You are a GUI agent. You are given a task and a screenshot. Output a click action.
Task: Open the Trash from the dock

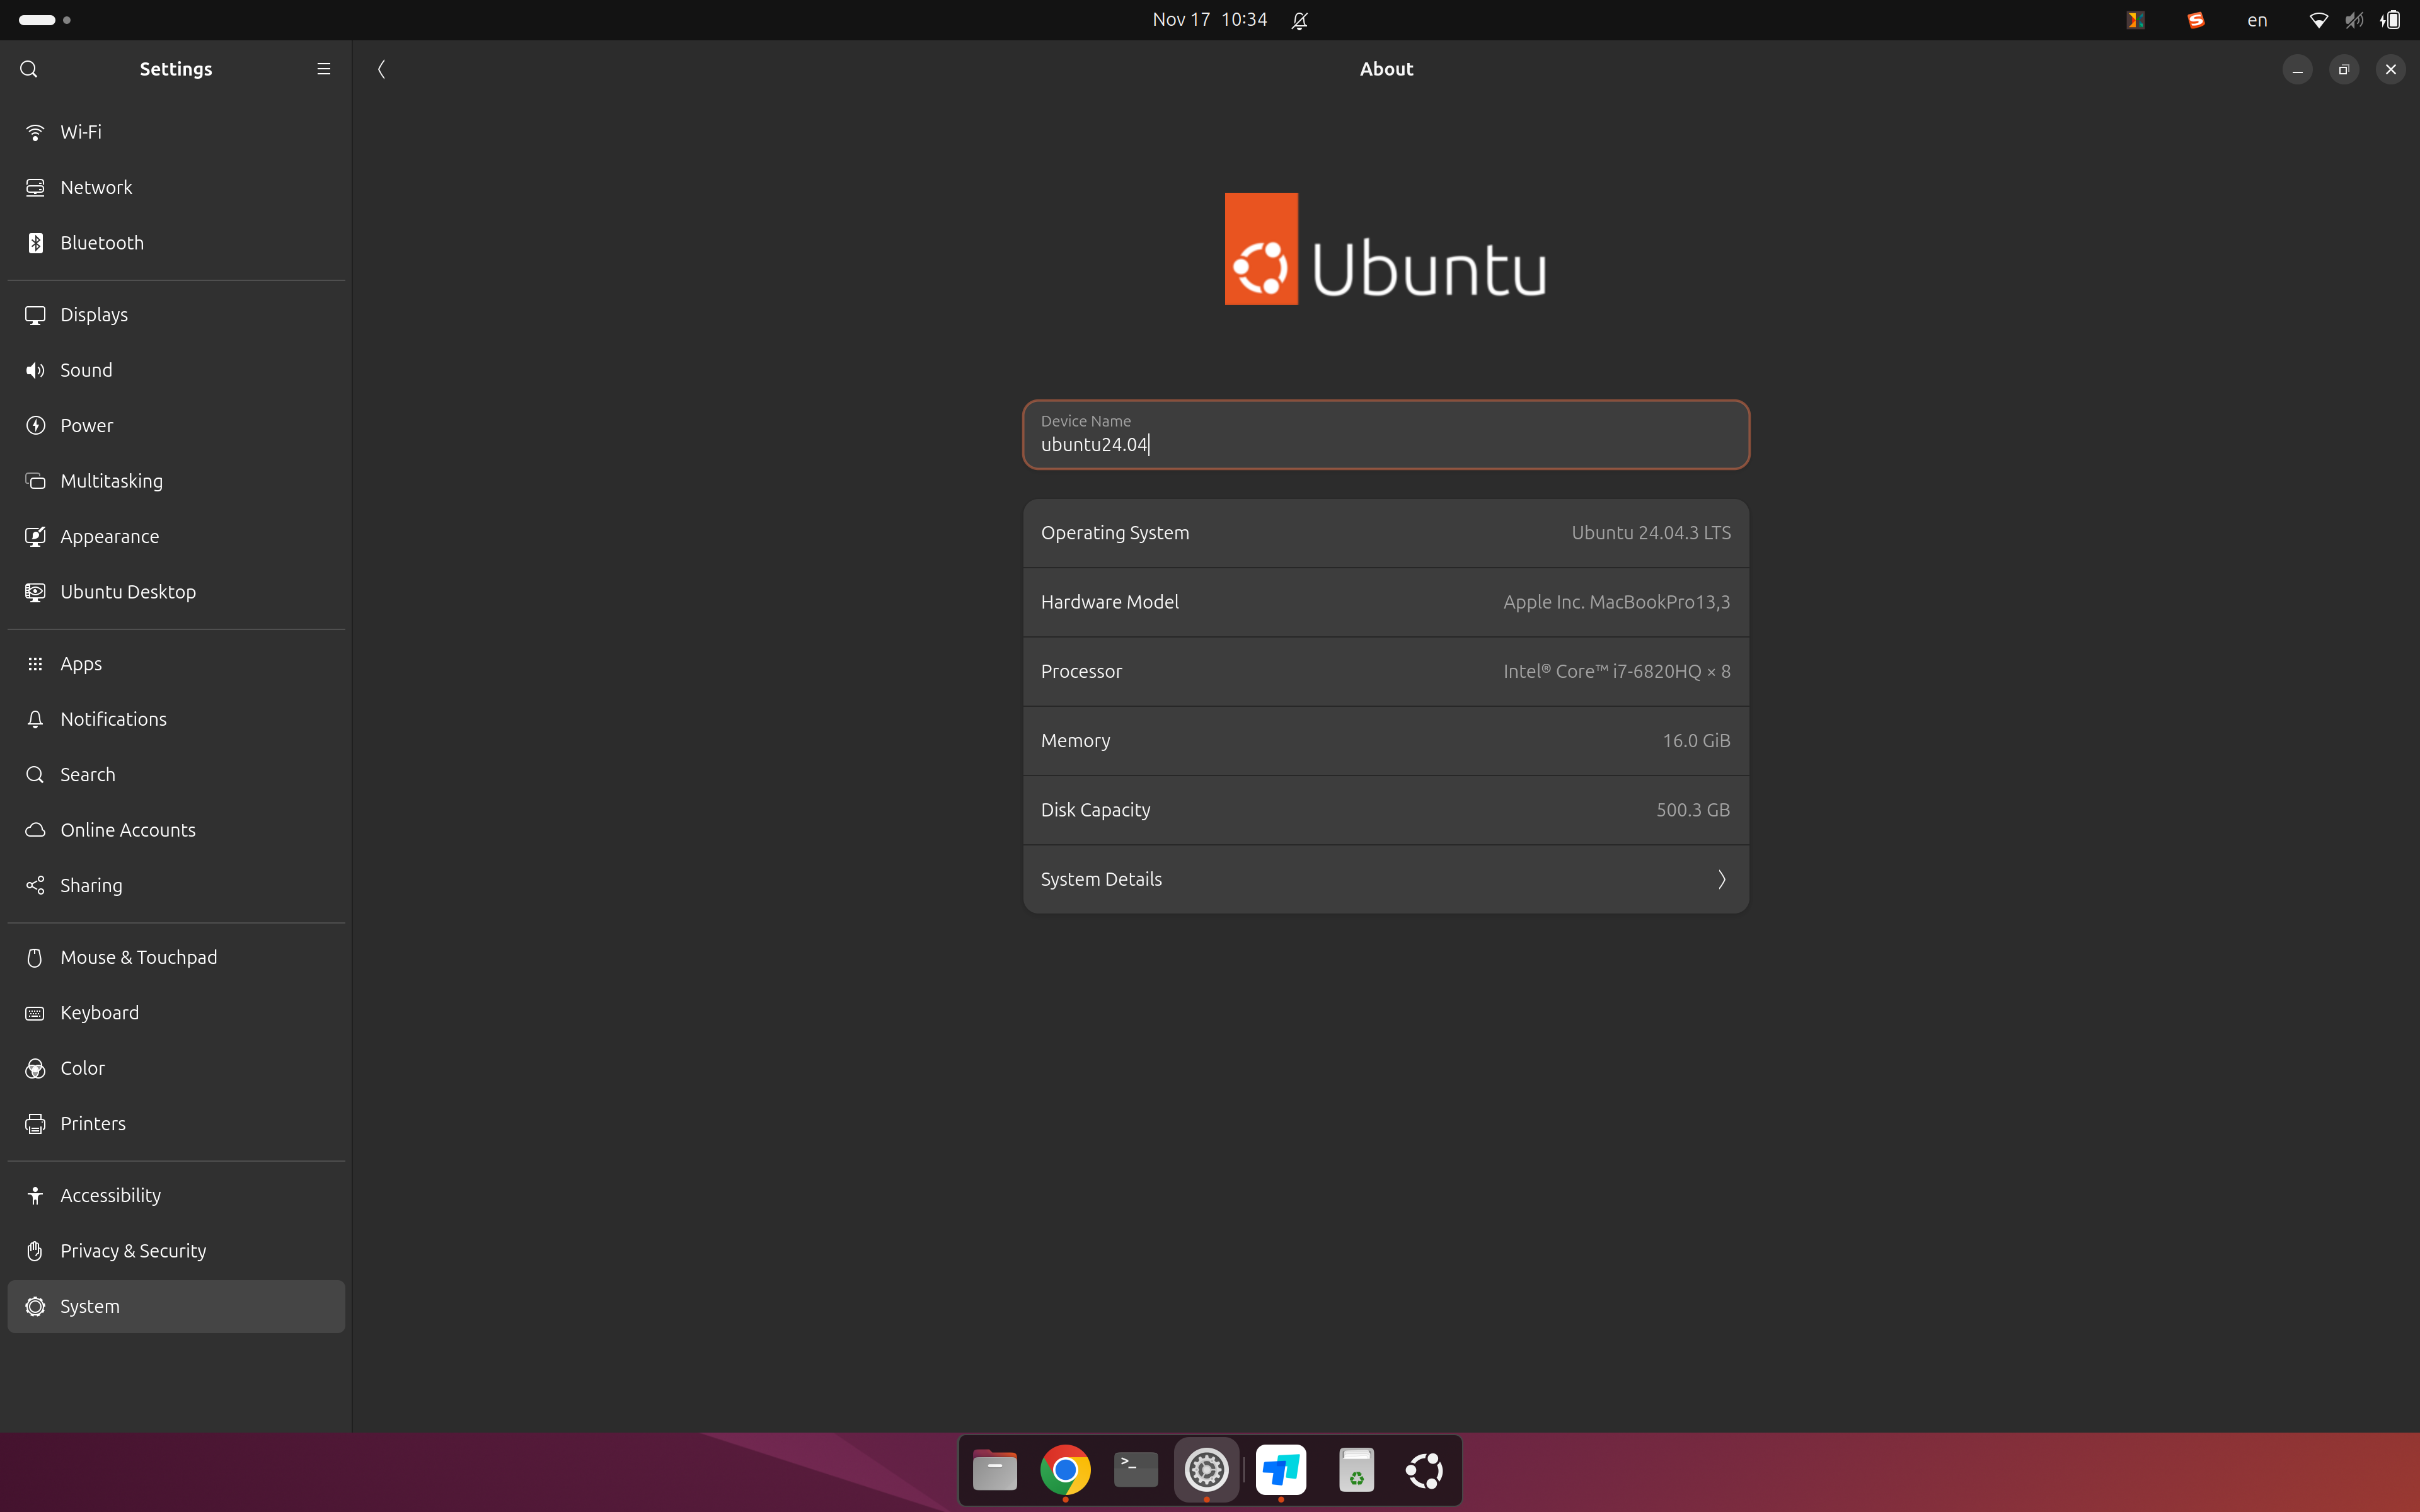[x=1355, y=1470]
